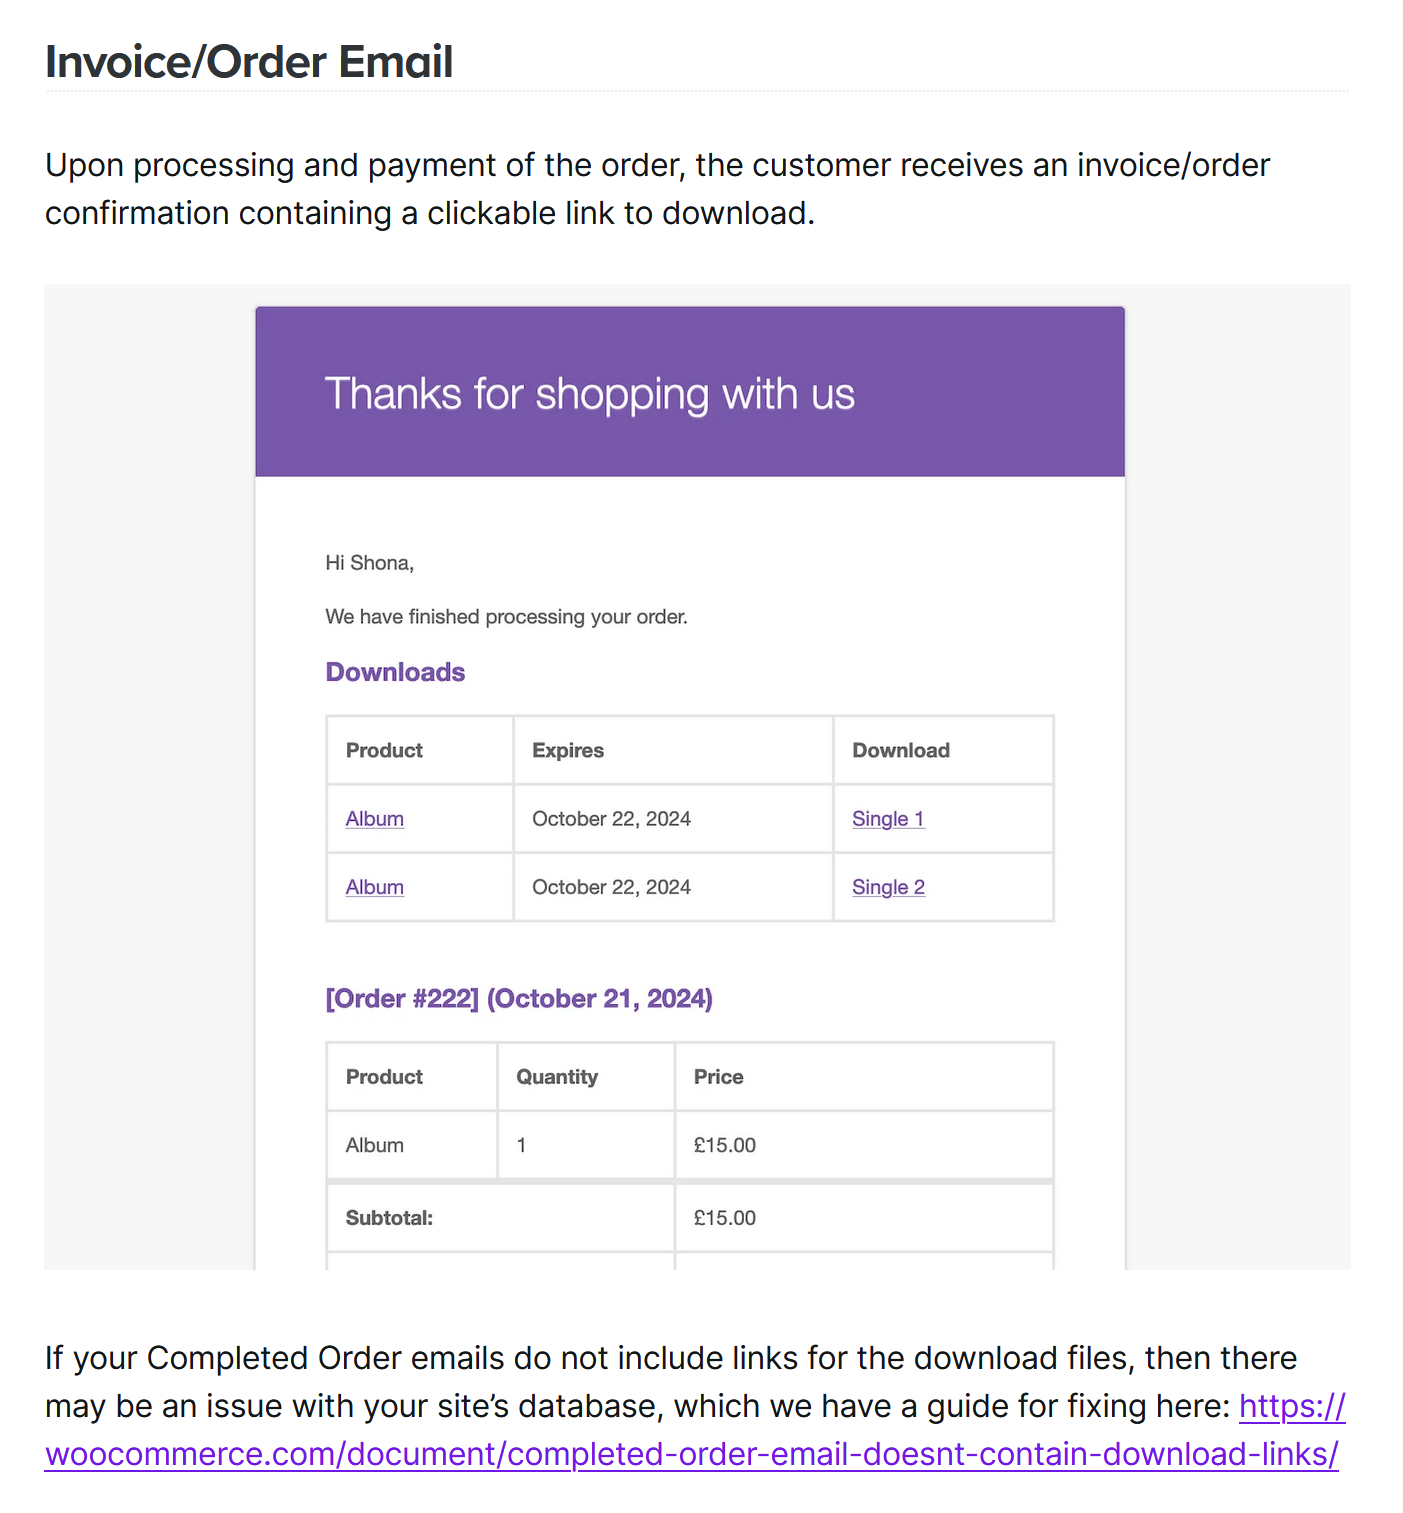The width and height of the screenshot is (1403, 1513).
Task: Select the Downloads section heading
Action: pyautogui.click(x=395, y=672)
